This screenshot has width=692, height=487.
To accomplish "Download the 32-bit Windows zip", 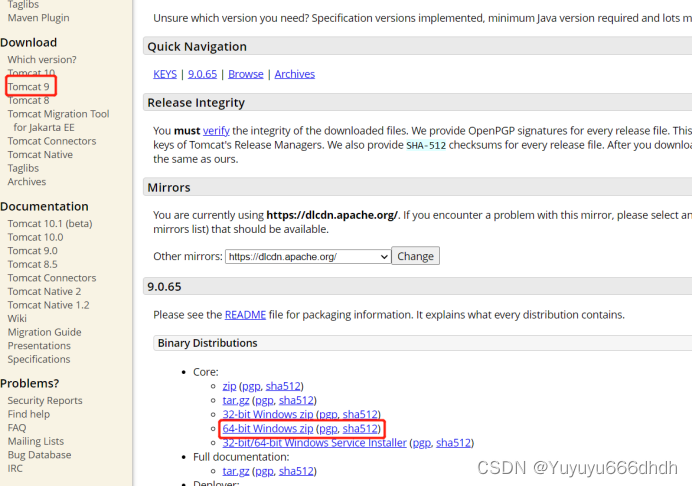I will coord(268,415).
